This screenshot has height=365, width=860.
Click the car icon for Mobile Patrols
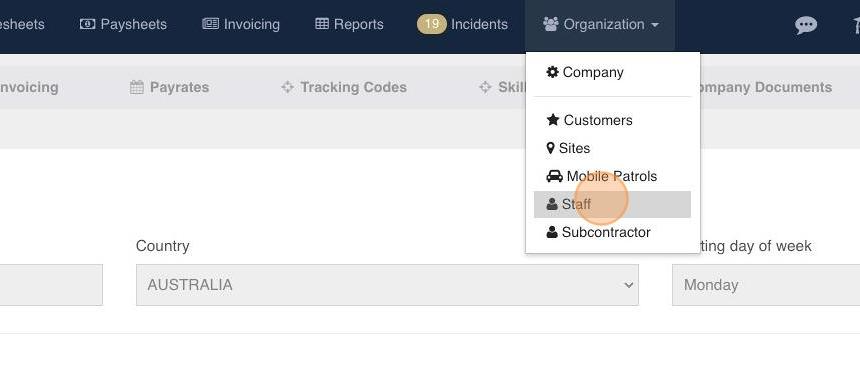pos(555,176)
